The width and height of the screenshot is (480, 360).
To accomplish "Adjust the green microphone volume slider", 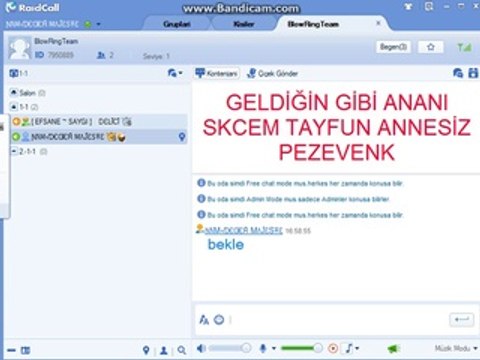I will tap(302, 348).
